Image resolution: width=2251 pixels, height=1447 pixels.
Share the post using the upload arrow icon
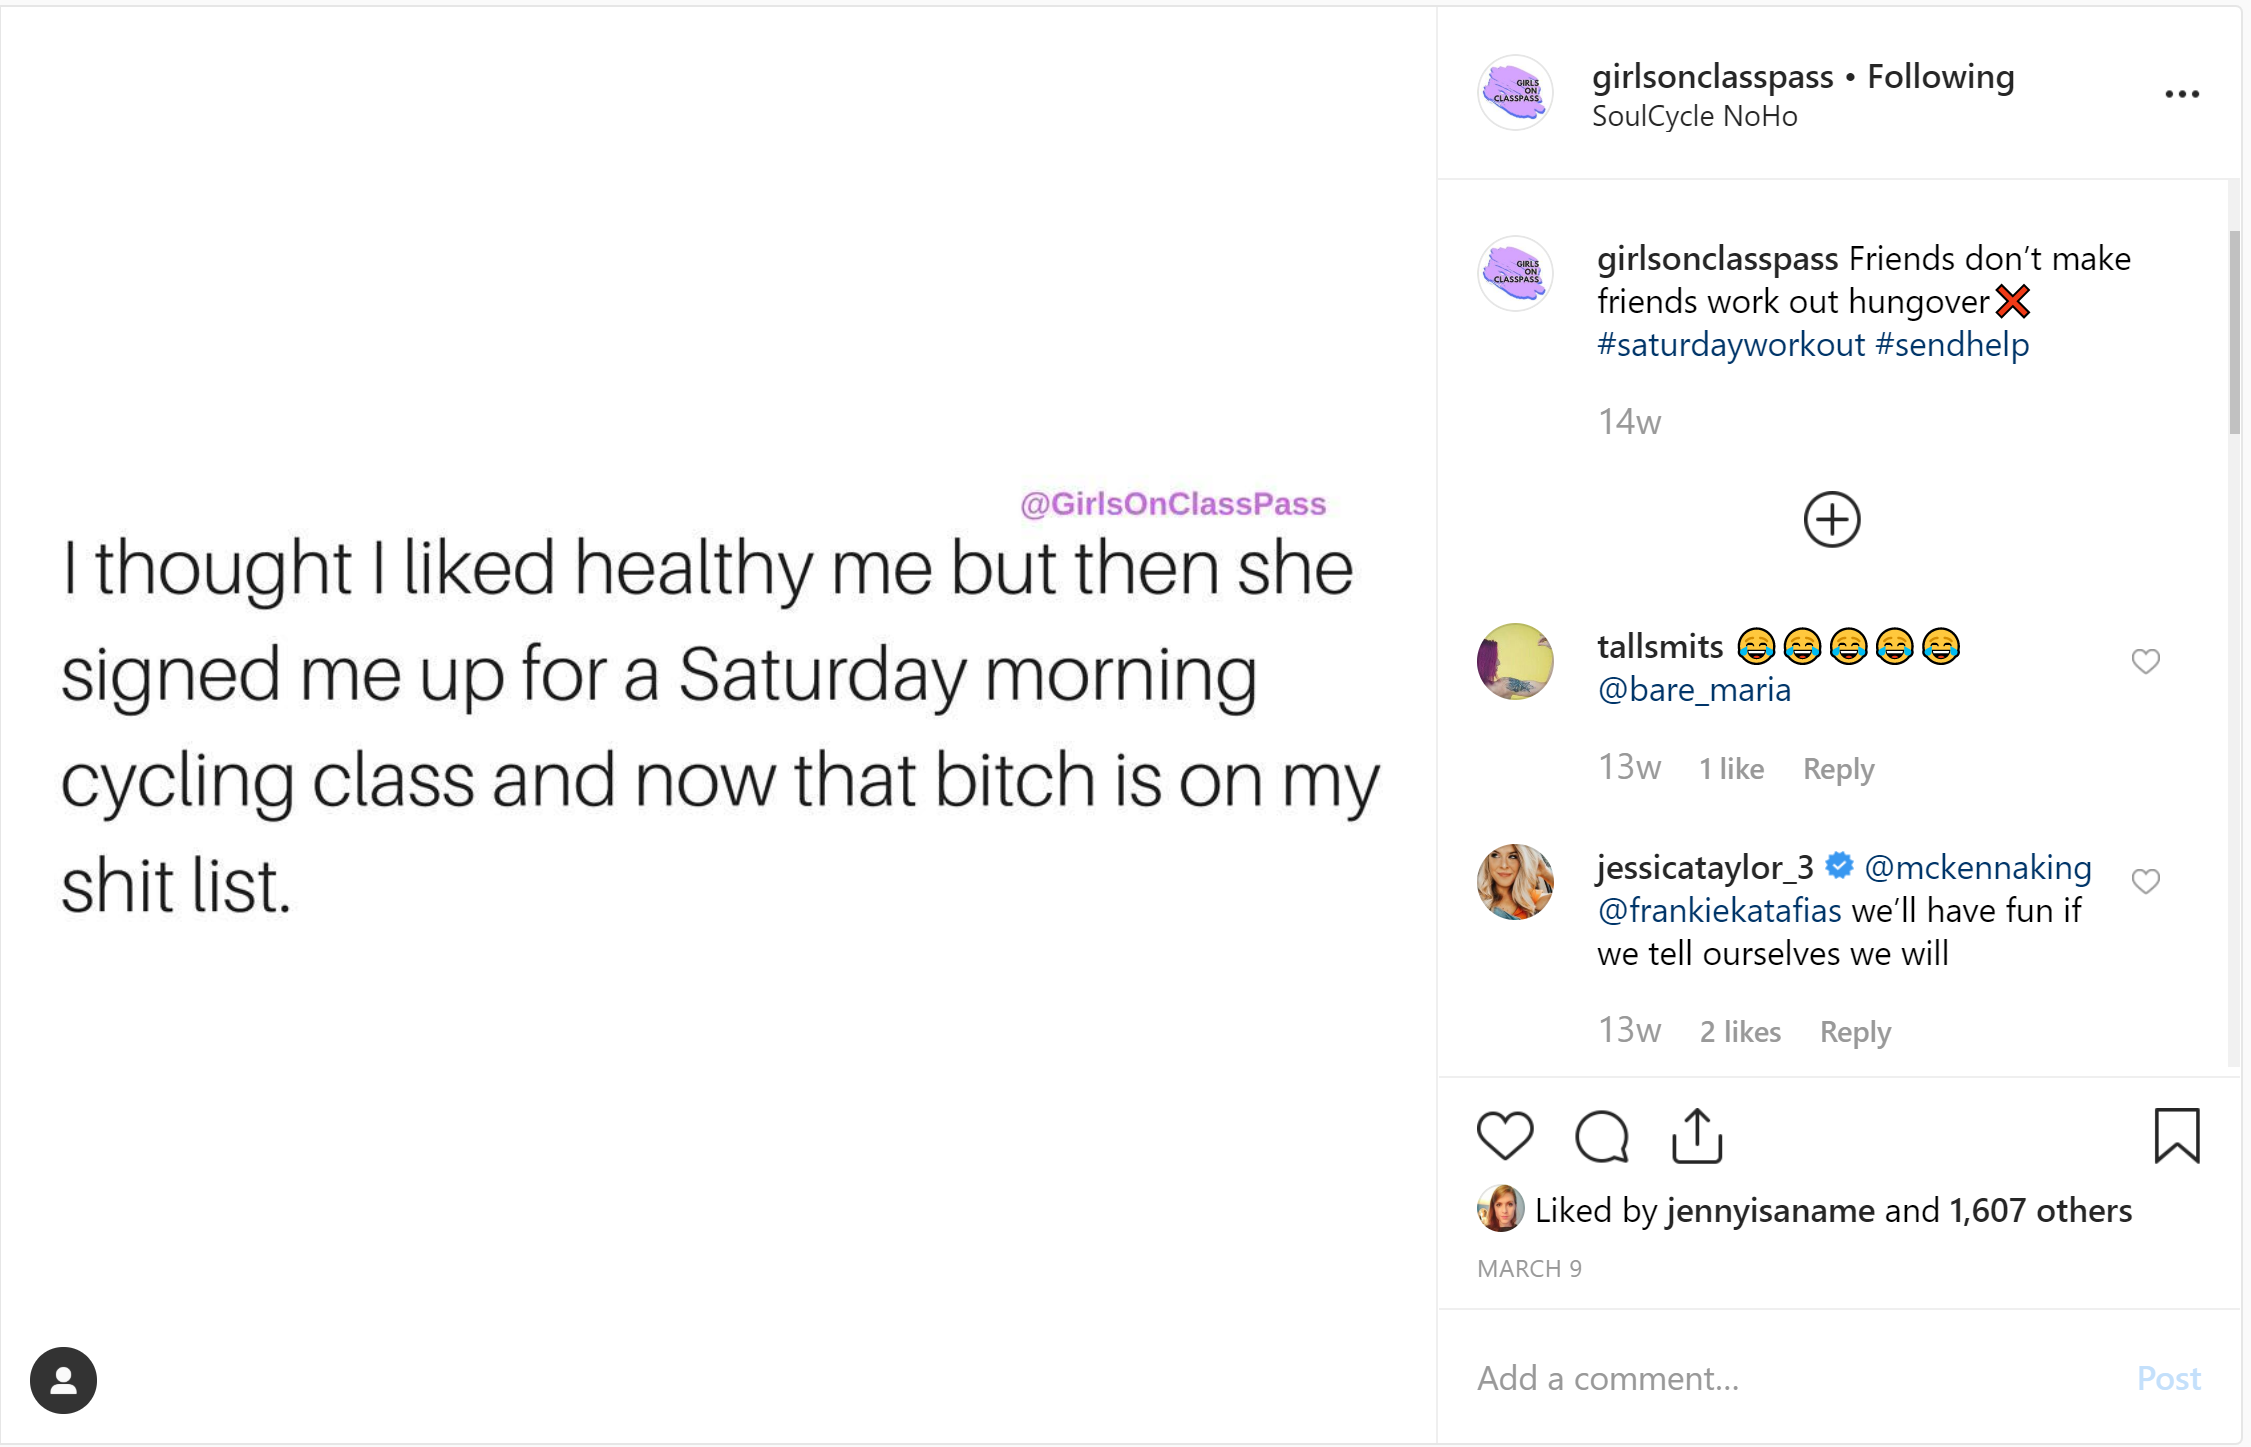click(1697, 1136)
